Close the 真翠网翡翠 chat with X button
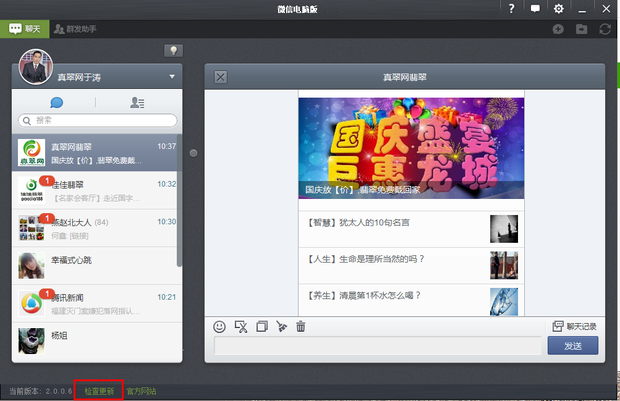This screenshot has height=401, width=620. 221,77
